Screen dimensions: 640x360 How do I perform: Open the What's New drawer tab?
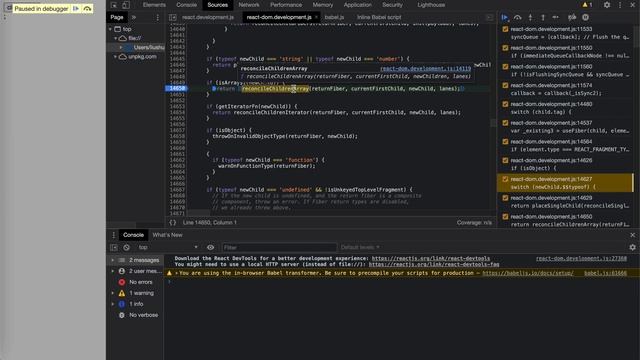[167, 235]
